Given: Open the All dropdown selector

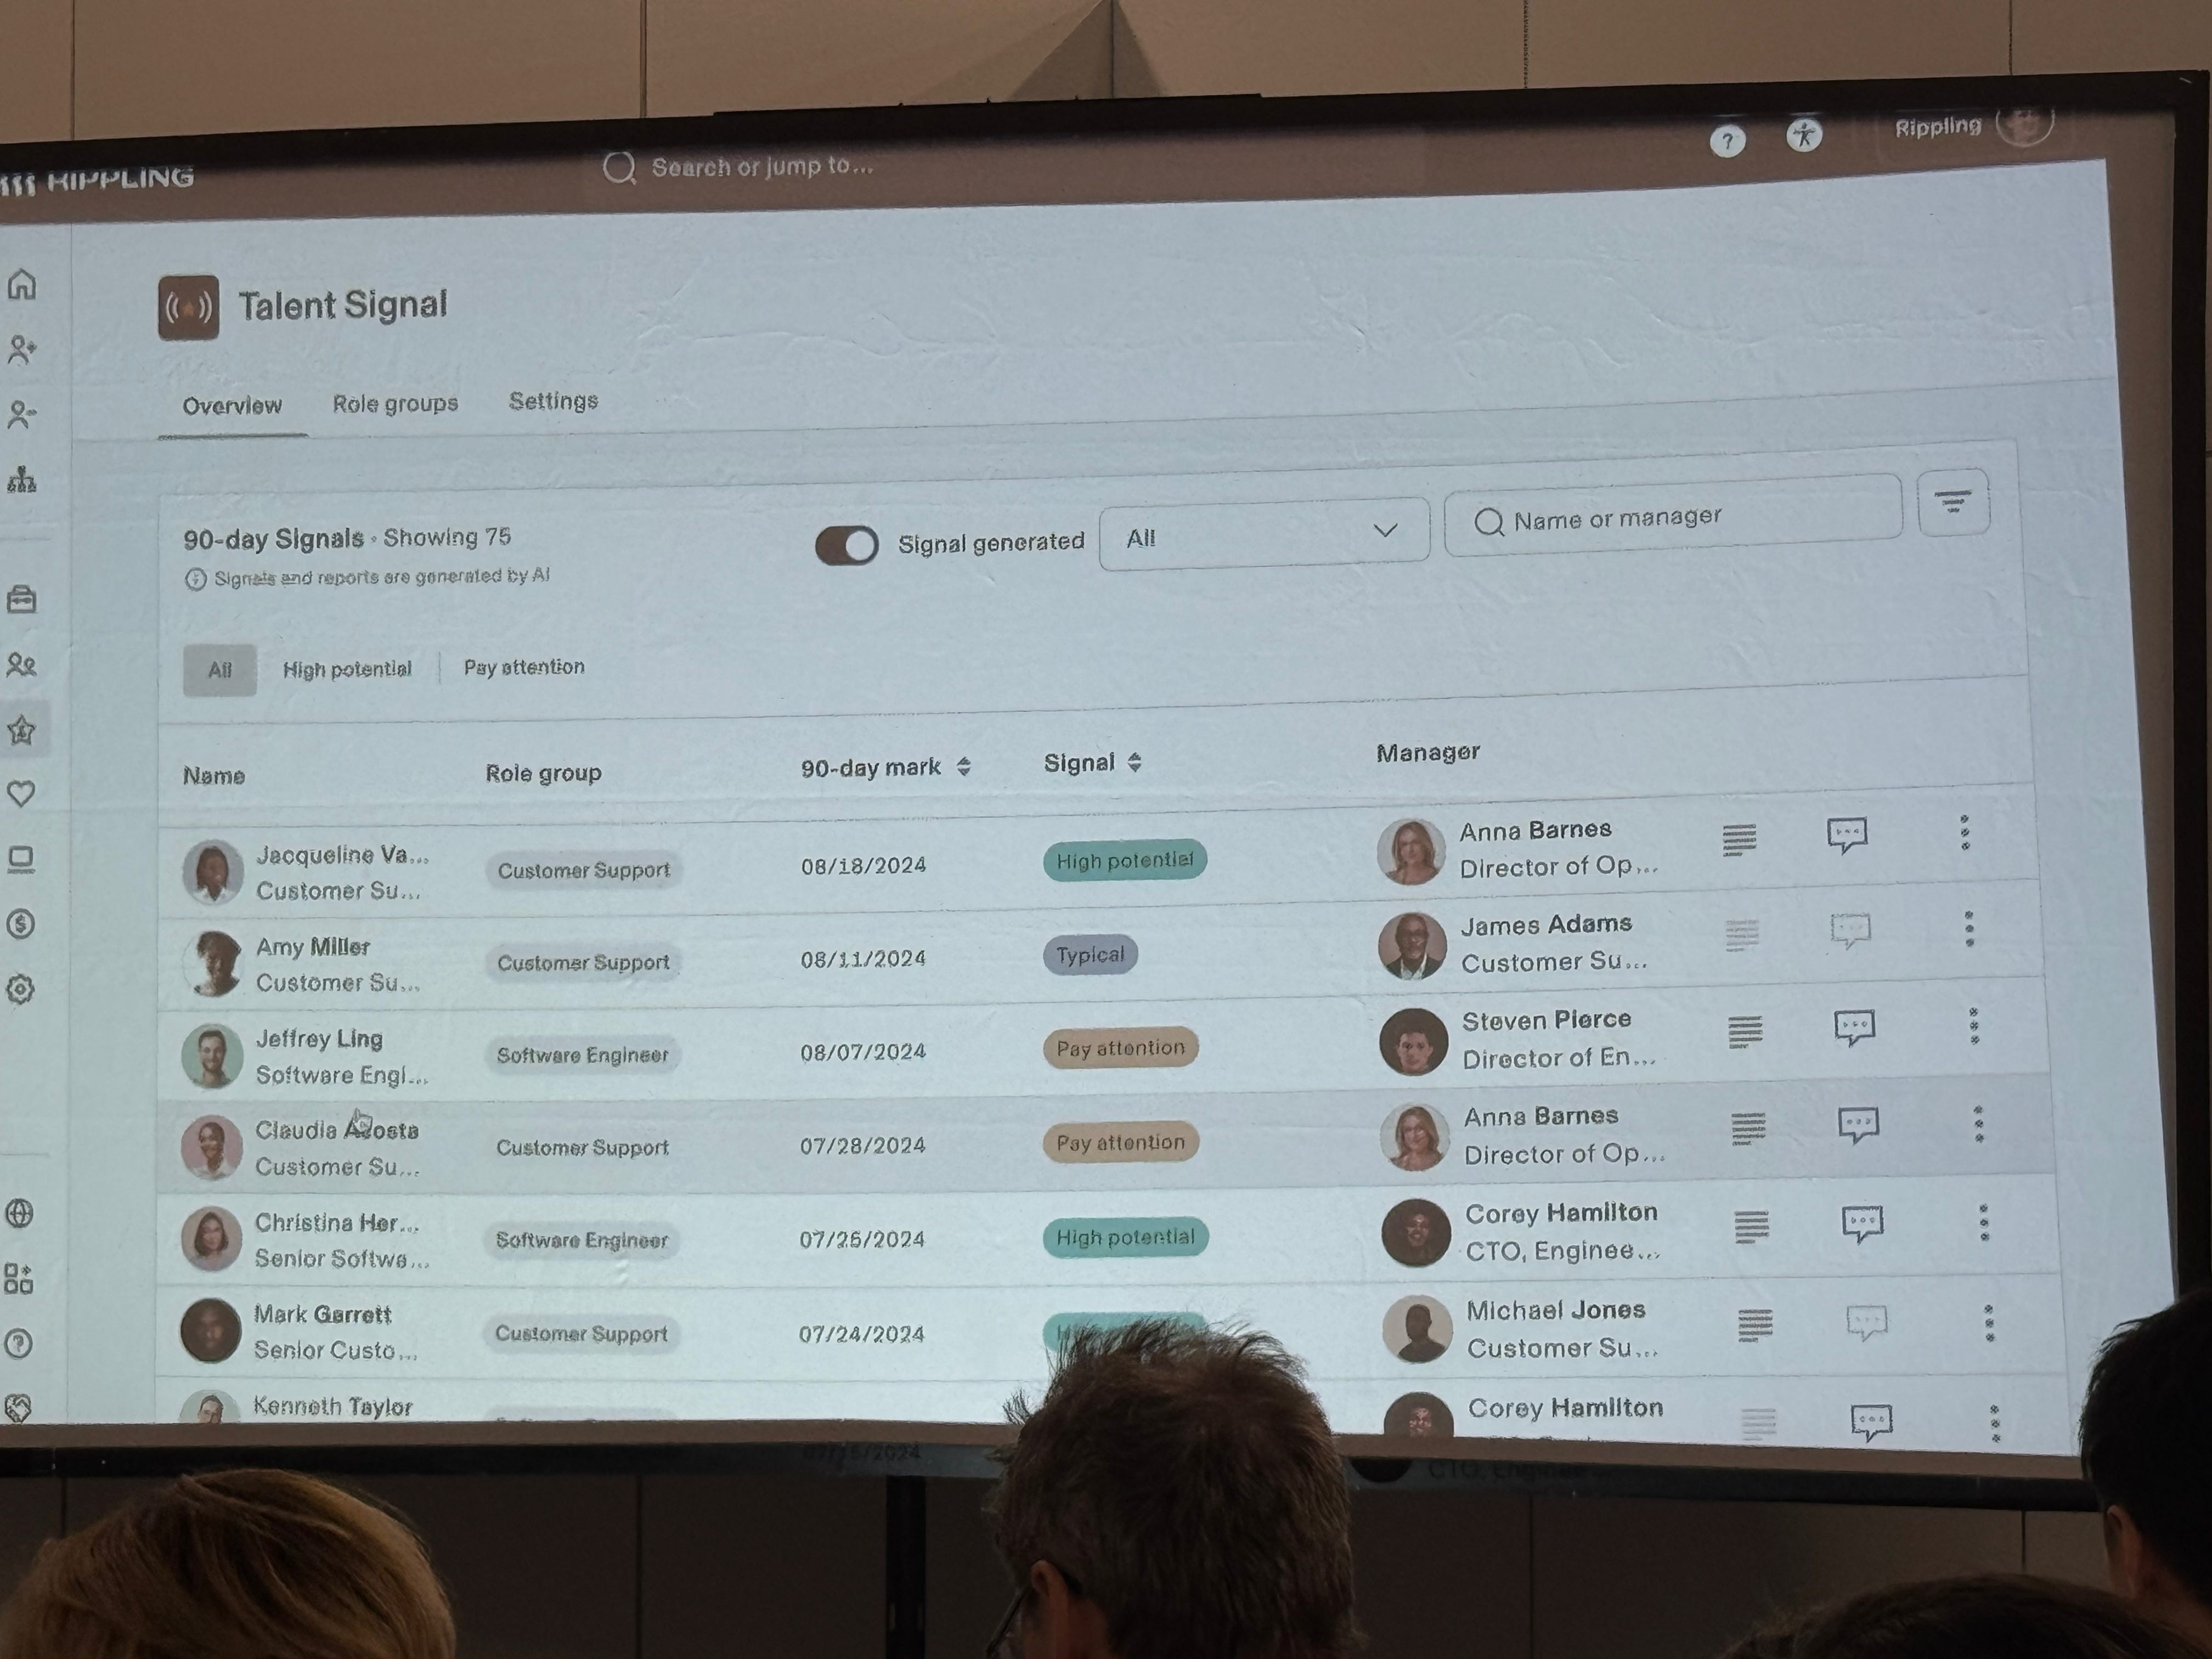Looking at the screenshot, I should point(1263,536).
